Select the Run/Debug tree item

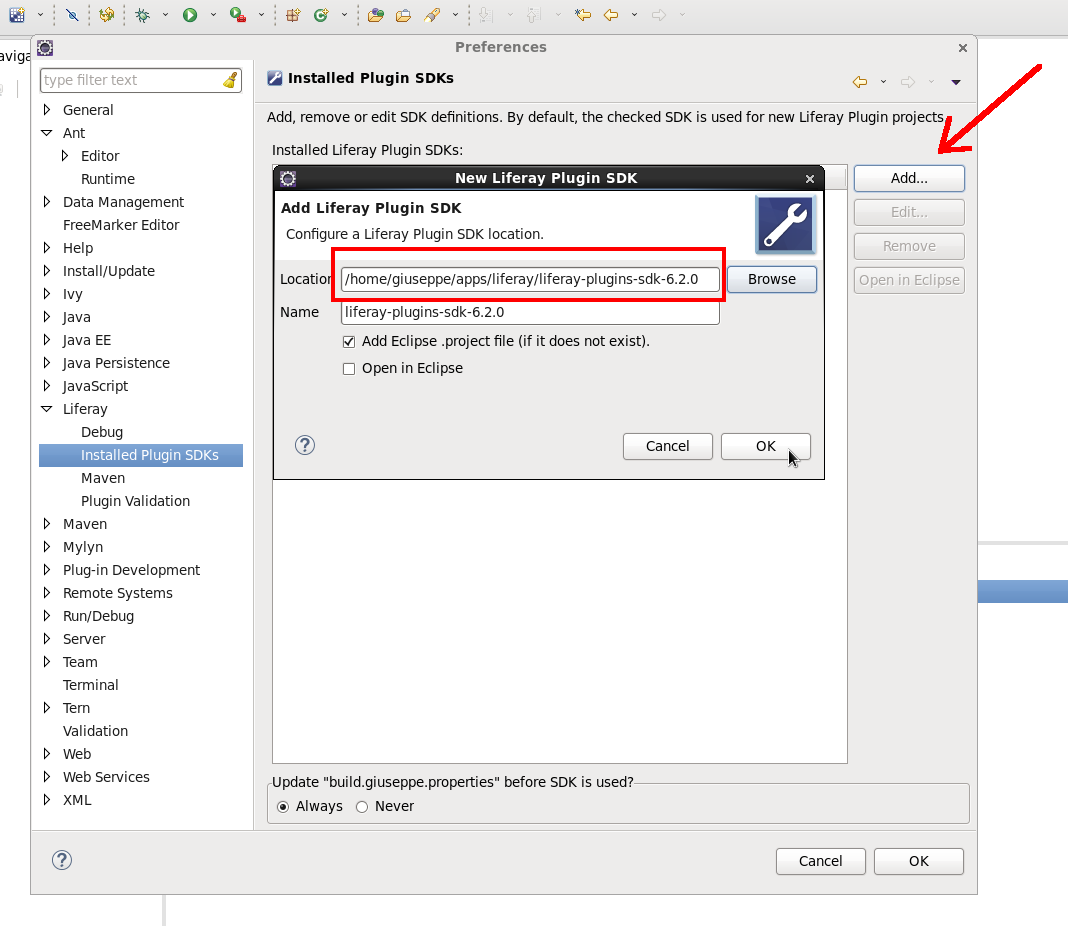(x=99, y=616)
